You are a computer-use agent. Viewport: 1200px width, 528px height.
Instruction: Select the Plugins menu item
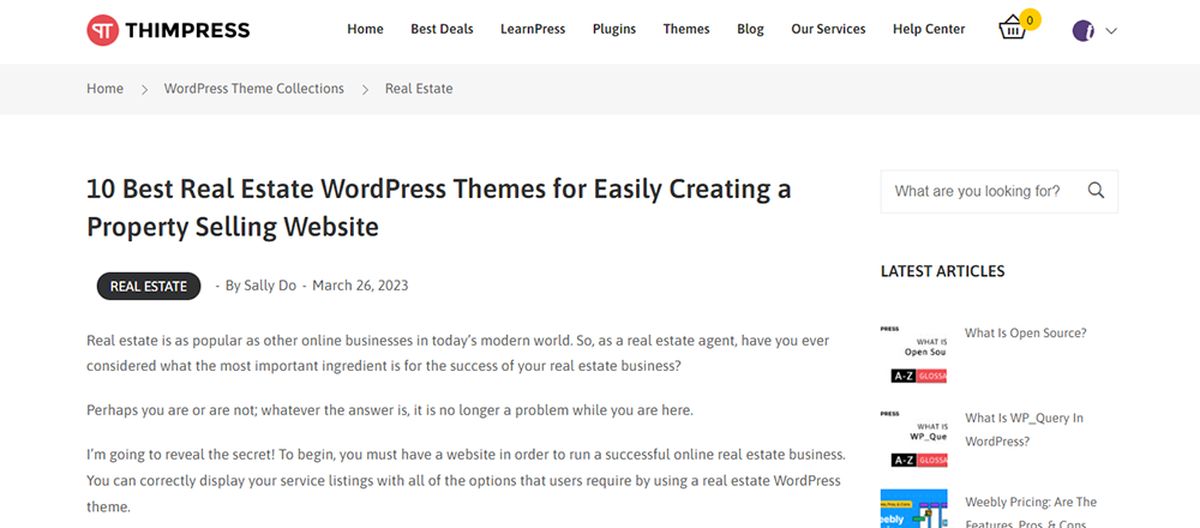pyautogui.click(x=614, y=29)
